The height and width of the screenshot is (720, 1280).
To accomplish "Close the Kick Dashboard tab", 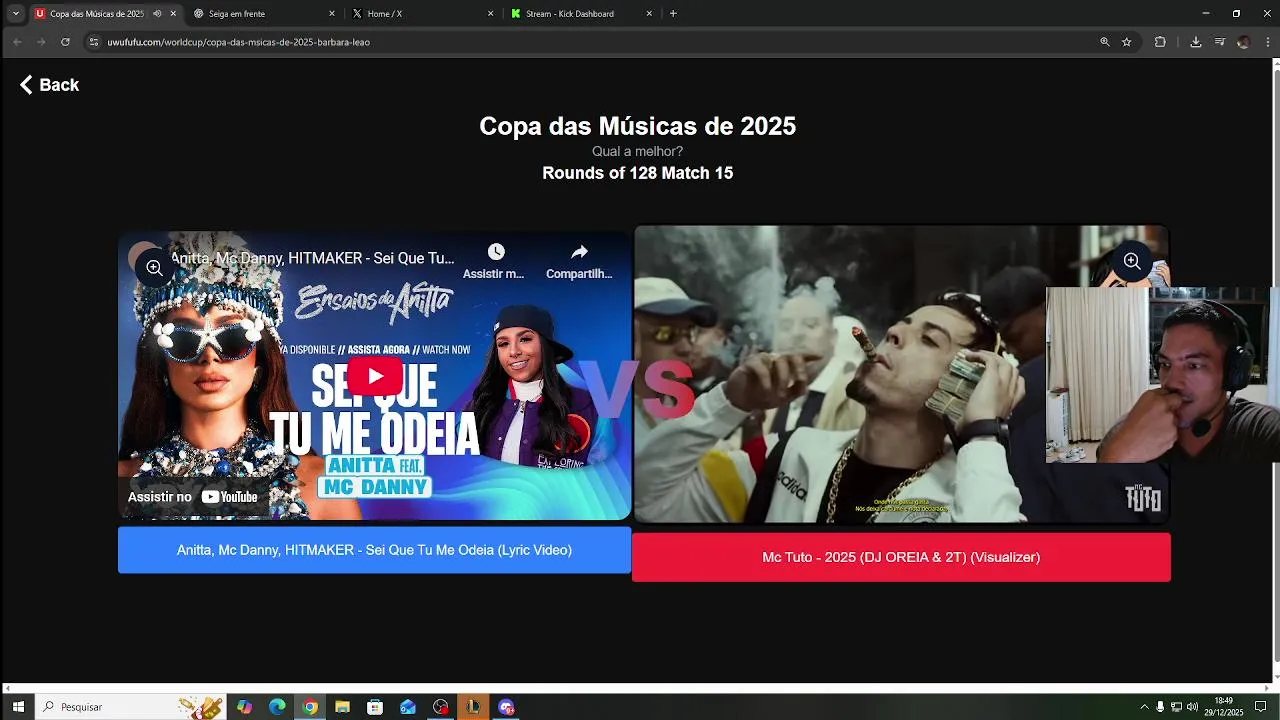I will [x=650, y=14].
